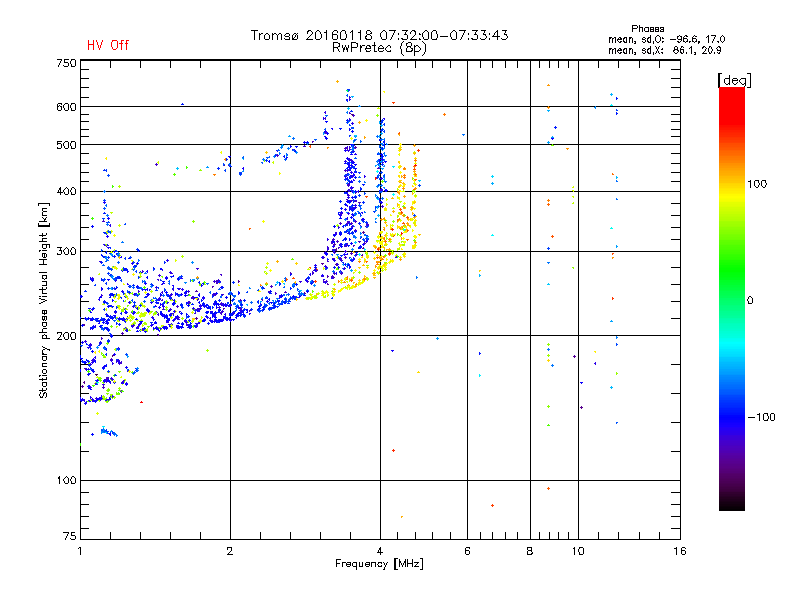Click the 'RwPretec (8p)' subtitle
This screenshot has height=600, width=800.
(379, 48)
